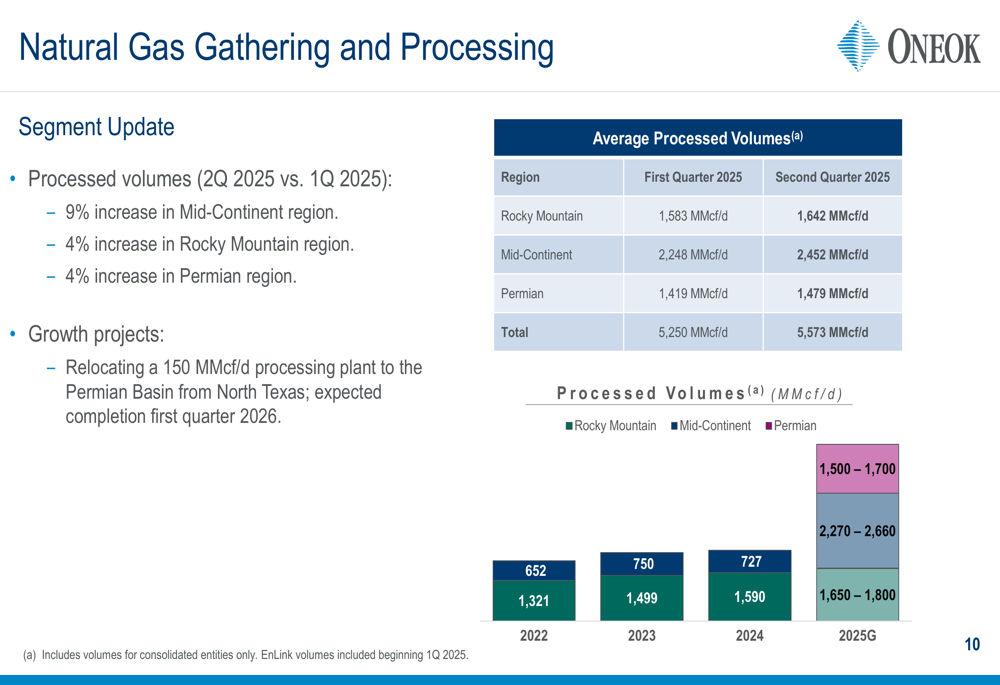This screenshot has height=685, width=1000.
Task: Click the 2,452 MMcf/d table cell
Action: (832, 255)
